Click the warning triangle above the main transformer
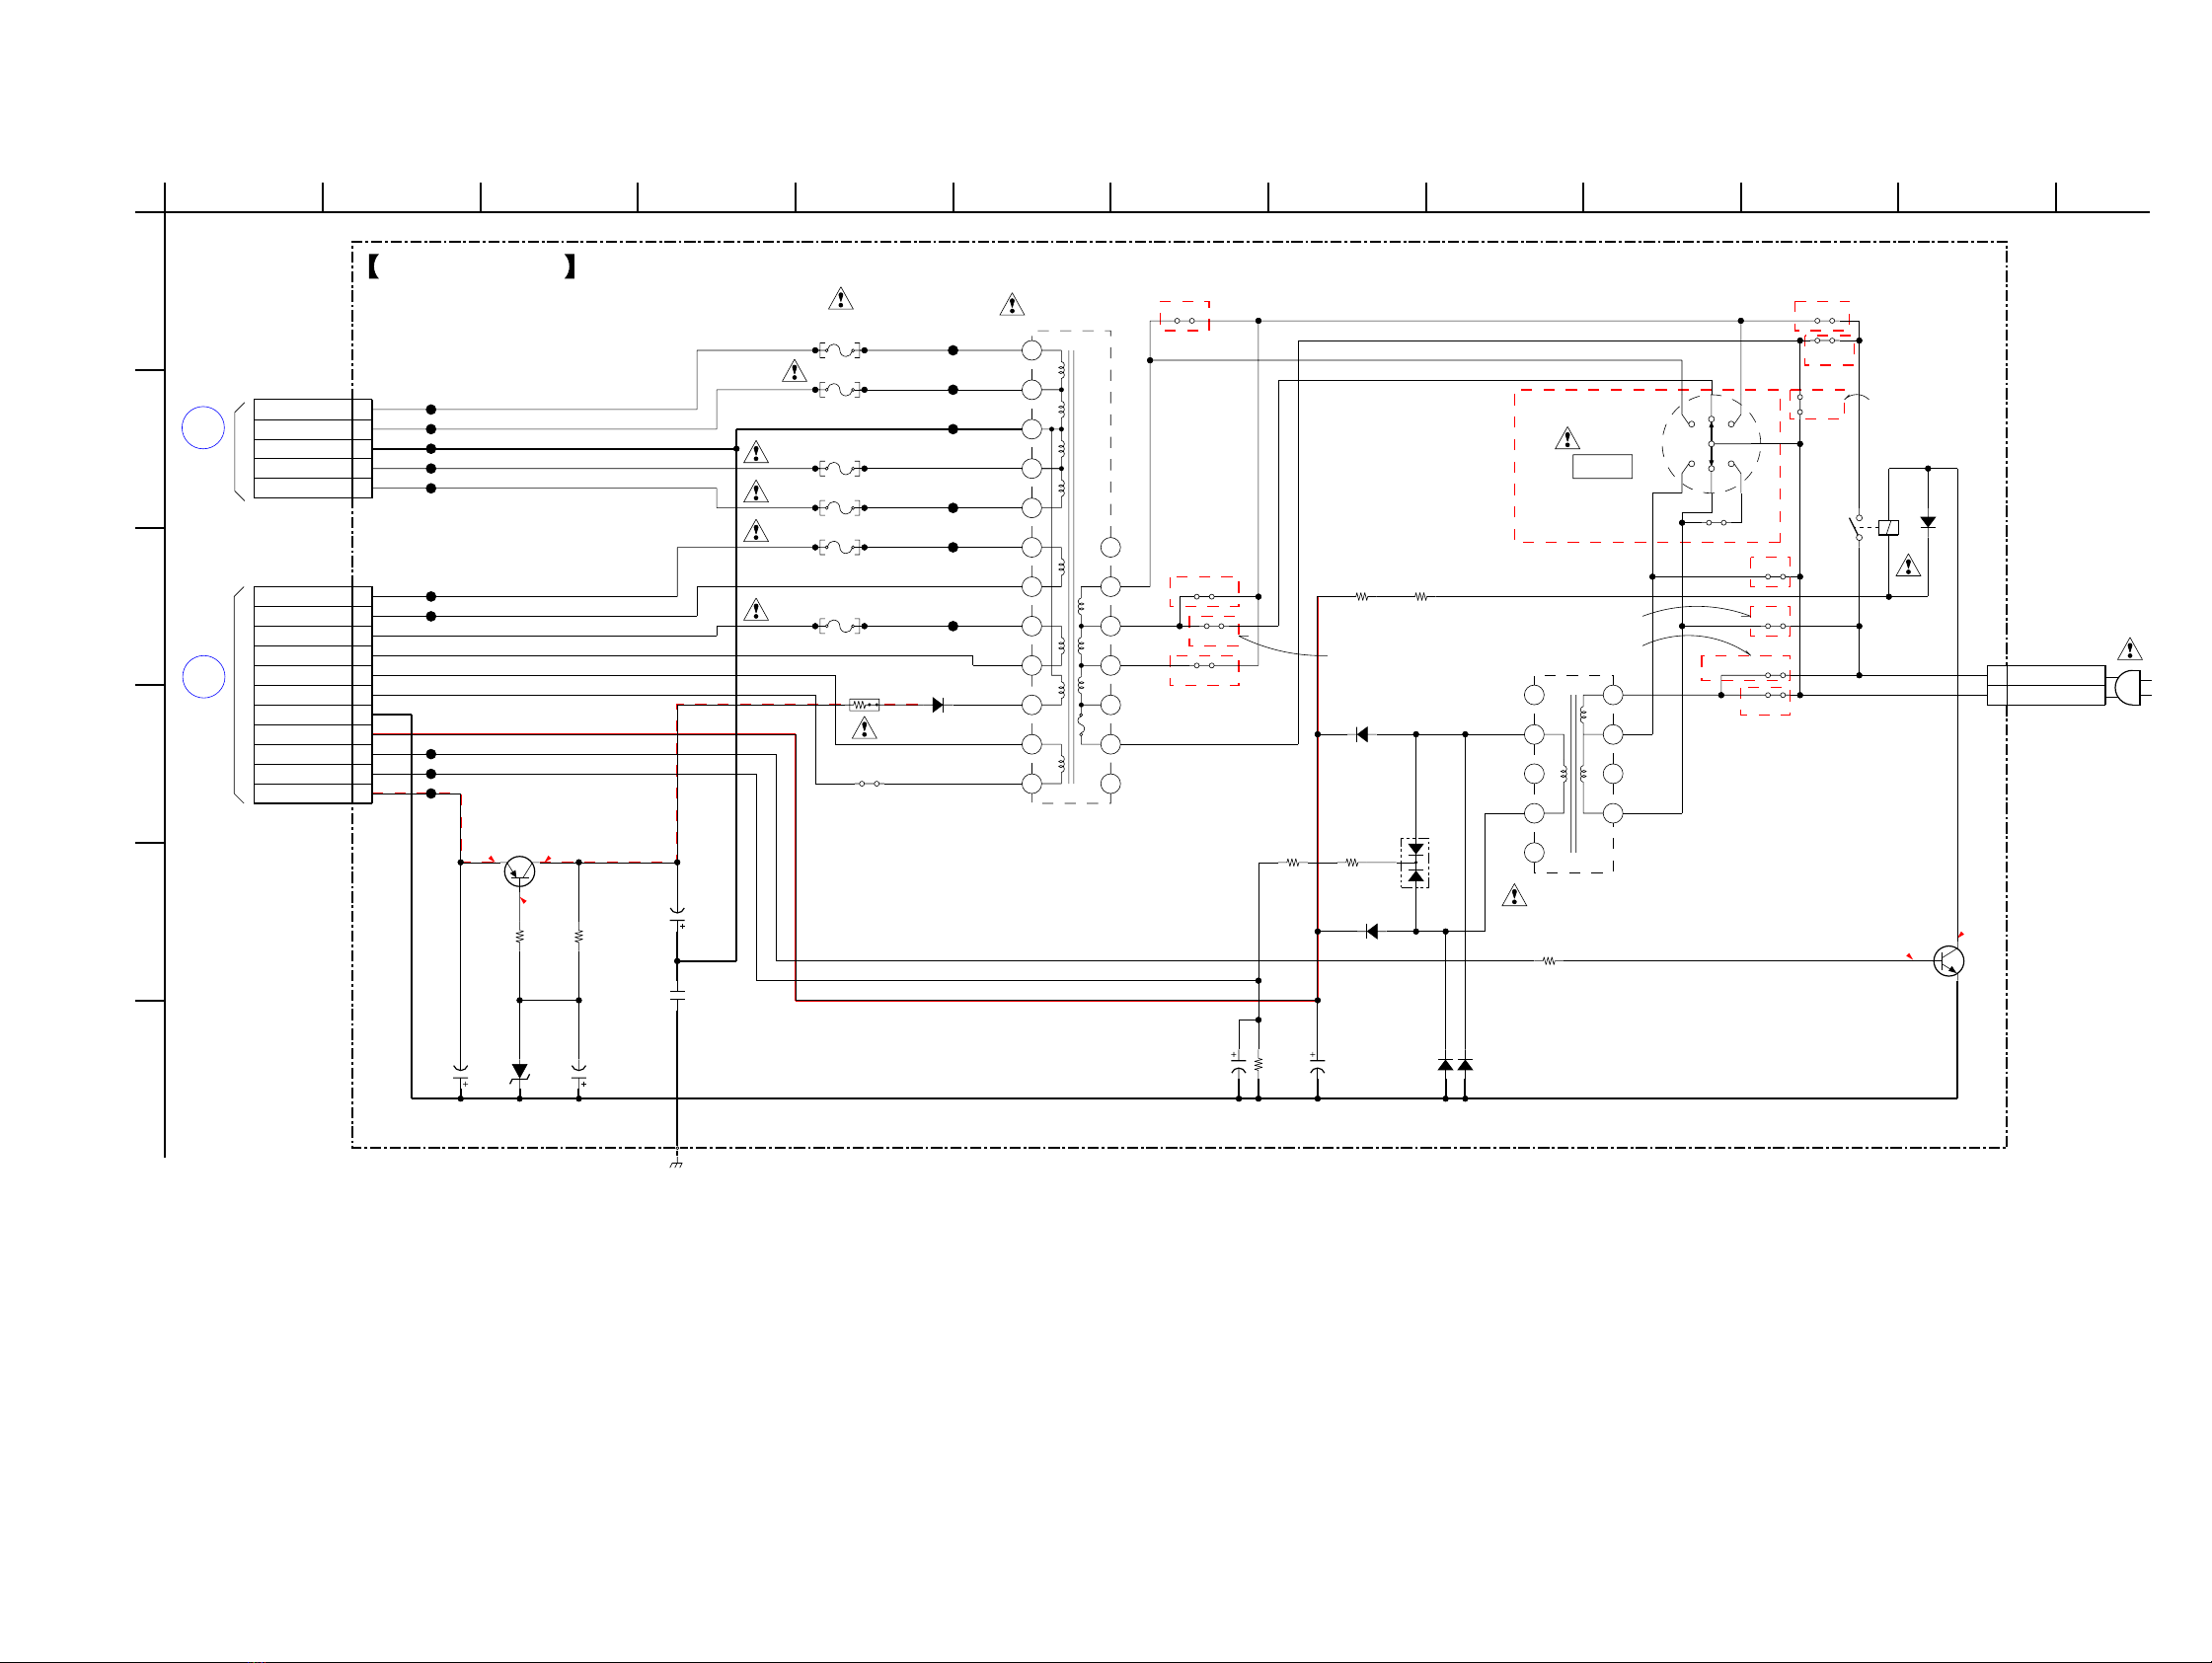This screenshot has height=1663, width=2212. tap(1012, 304)
